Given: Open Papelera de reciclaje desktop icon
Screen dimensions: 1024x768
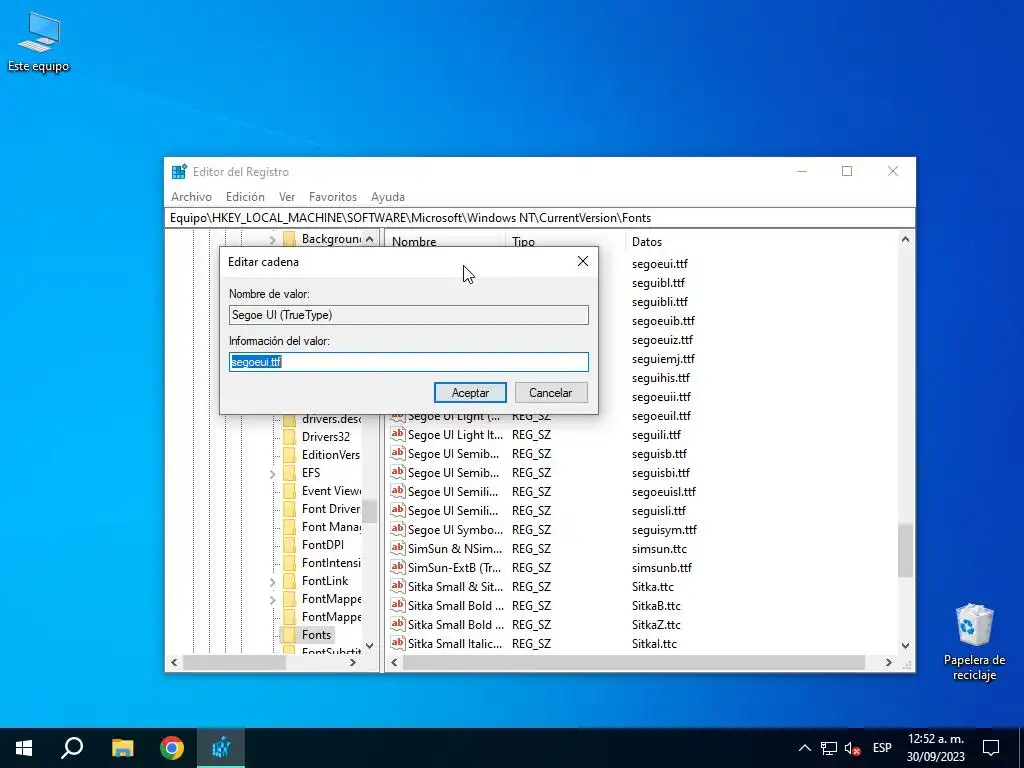Looking at the screenshot, I should coord(974,642).
